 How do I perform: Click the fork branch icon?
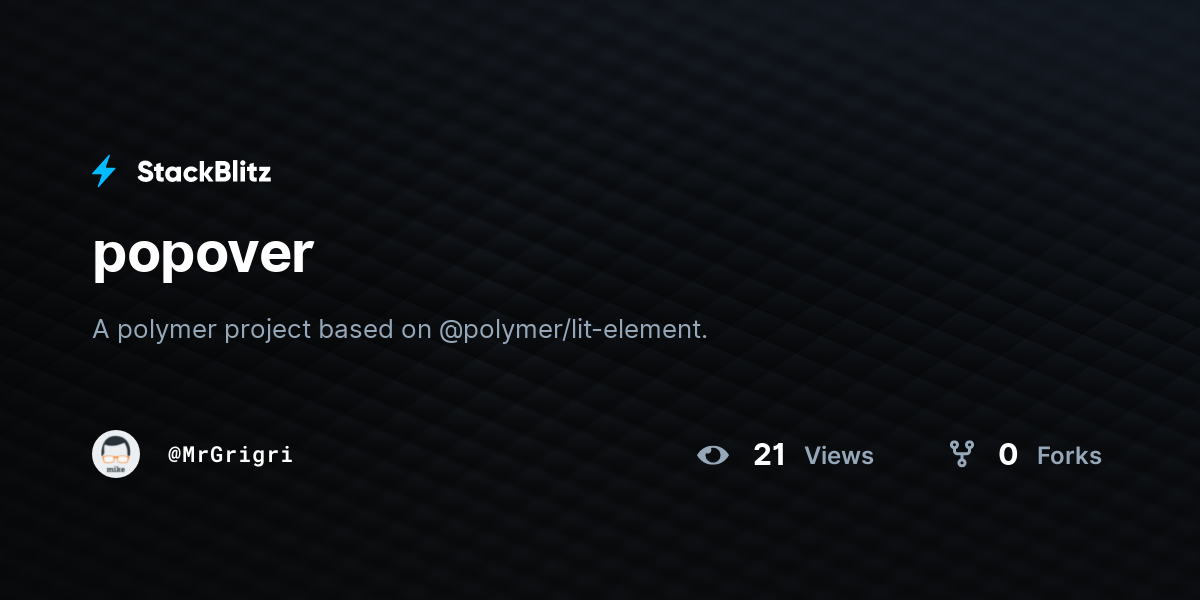point(962,455)
